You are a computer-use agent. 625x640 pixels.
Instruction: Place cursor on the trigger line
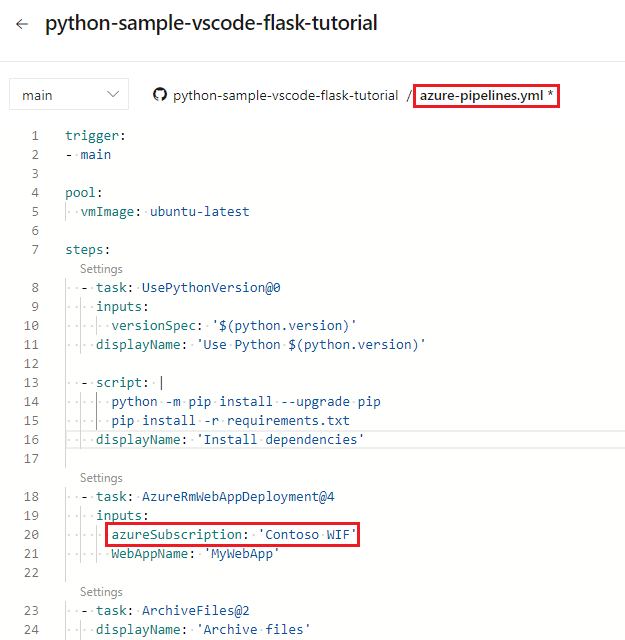[x=96, y=136]
